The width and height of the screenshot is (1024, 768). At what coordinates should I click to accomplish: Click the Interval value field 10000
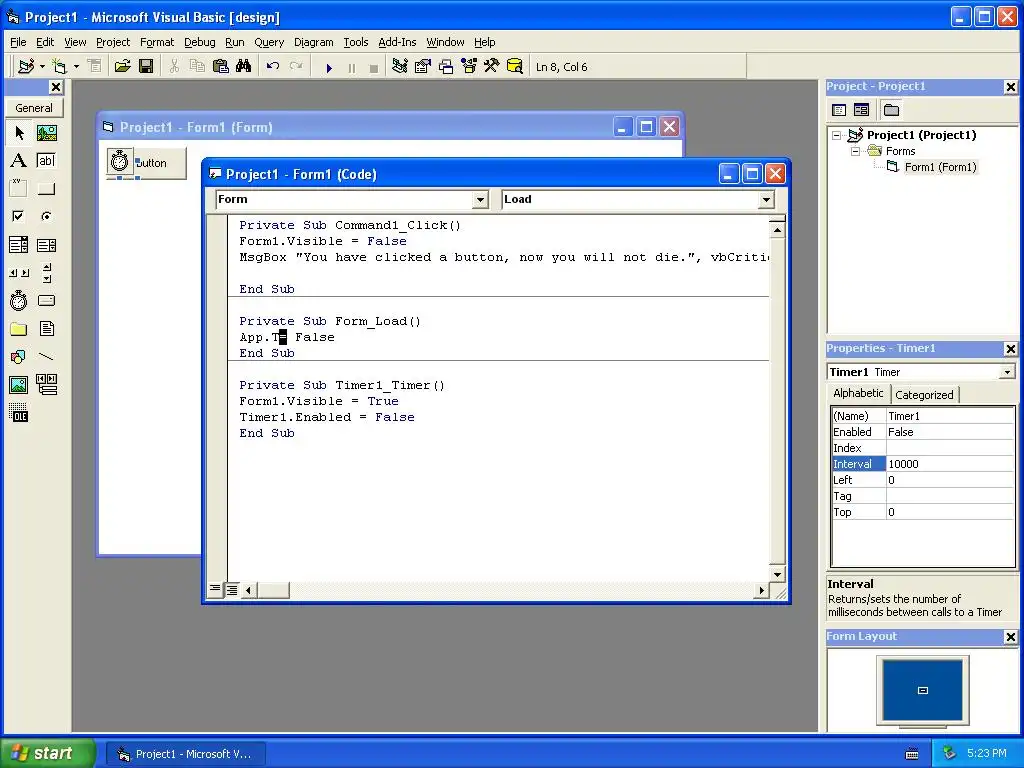pyautogui.click(x=950, y=464)
